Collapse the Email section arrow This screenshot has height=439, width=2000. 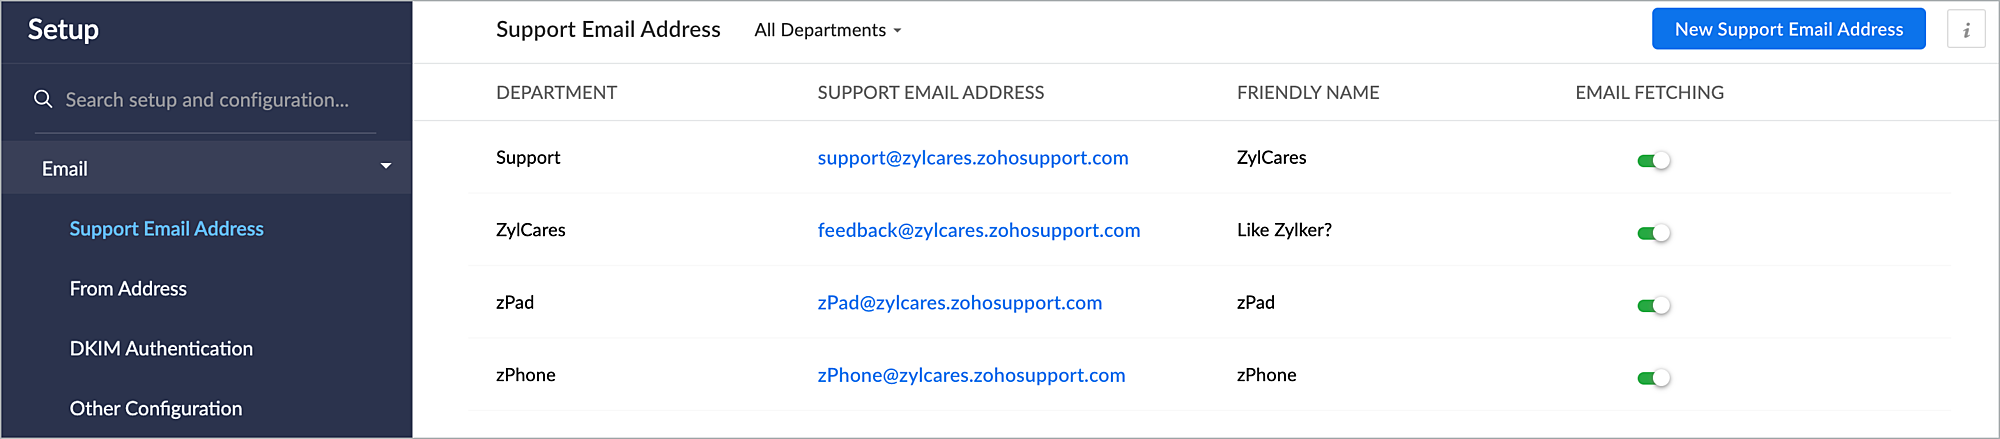point(386,166)
